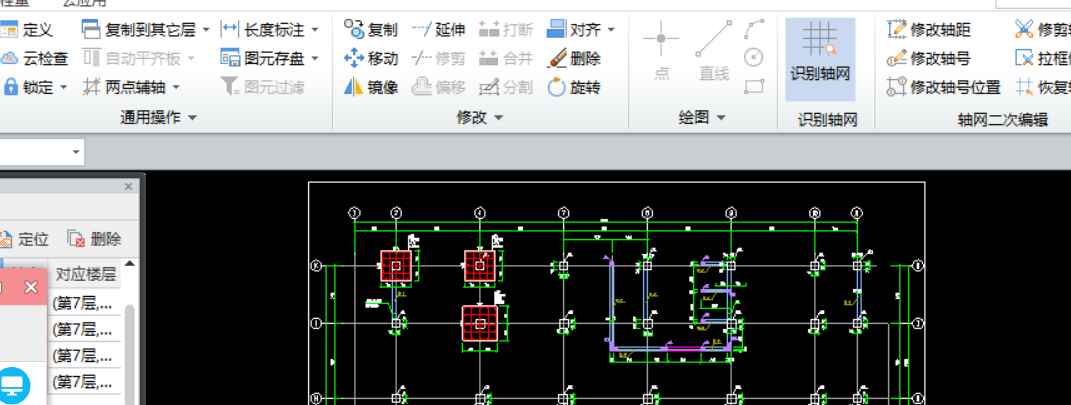Click the 删除 delete tool in ribbon
This screenshot has width=1071, height=405.
(x=574, y=58)
